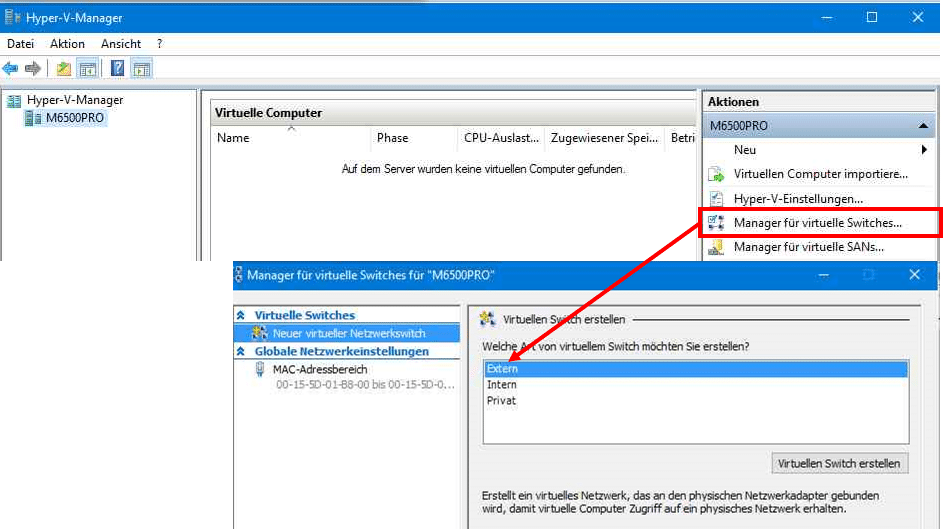943x529 pixels.
Task: Click the Manager für virtuelle Switches icon
Action: tap(716, 223)
